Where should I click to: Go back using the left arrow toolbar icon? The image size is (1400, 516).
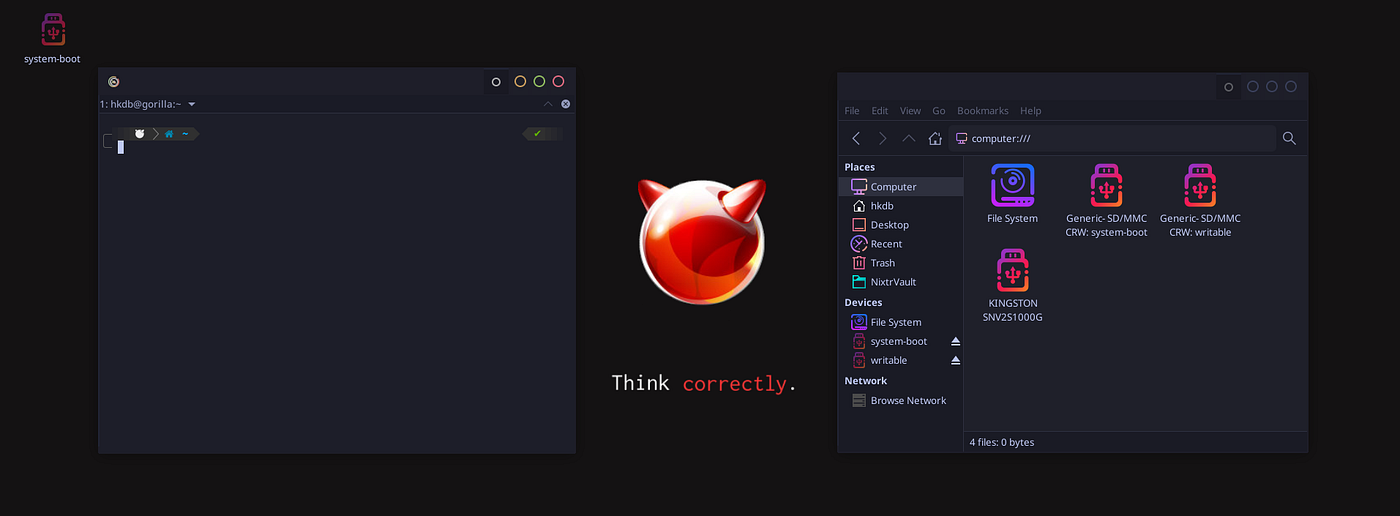(856, 138)
